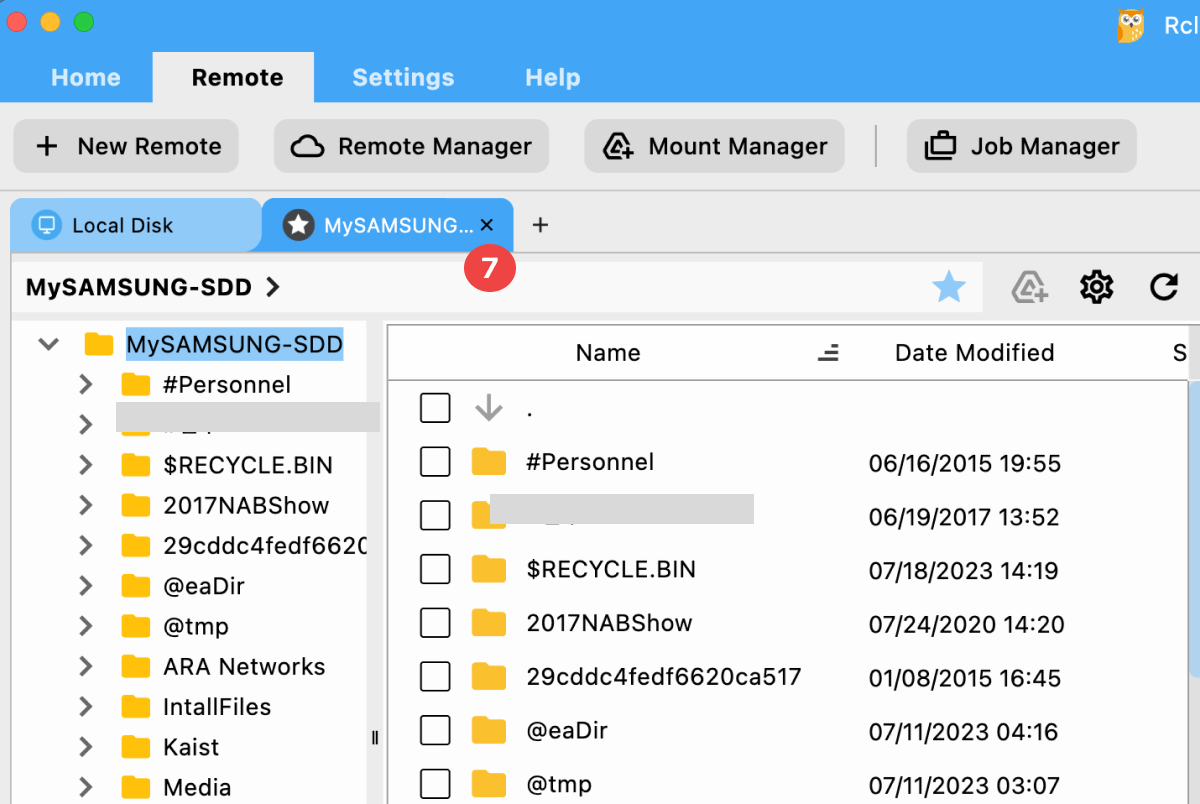Select the Media folder in the sidebar
The height and width of the screenshot is (804, 1200).
(x=196, y=786)
